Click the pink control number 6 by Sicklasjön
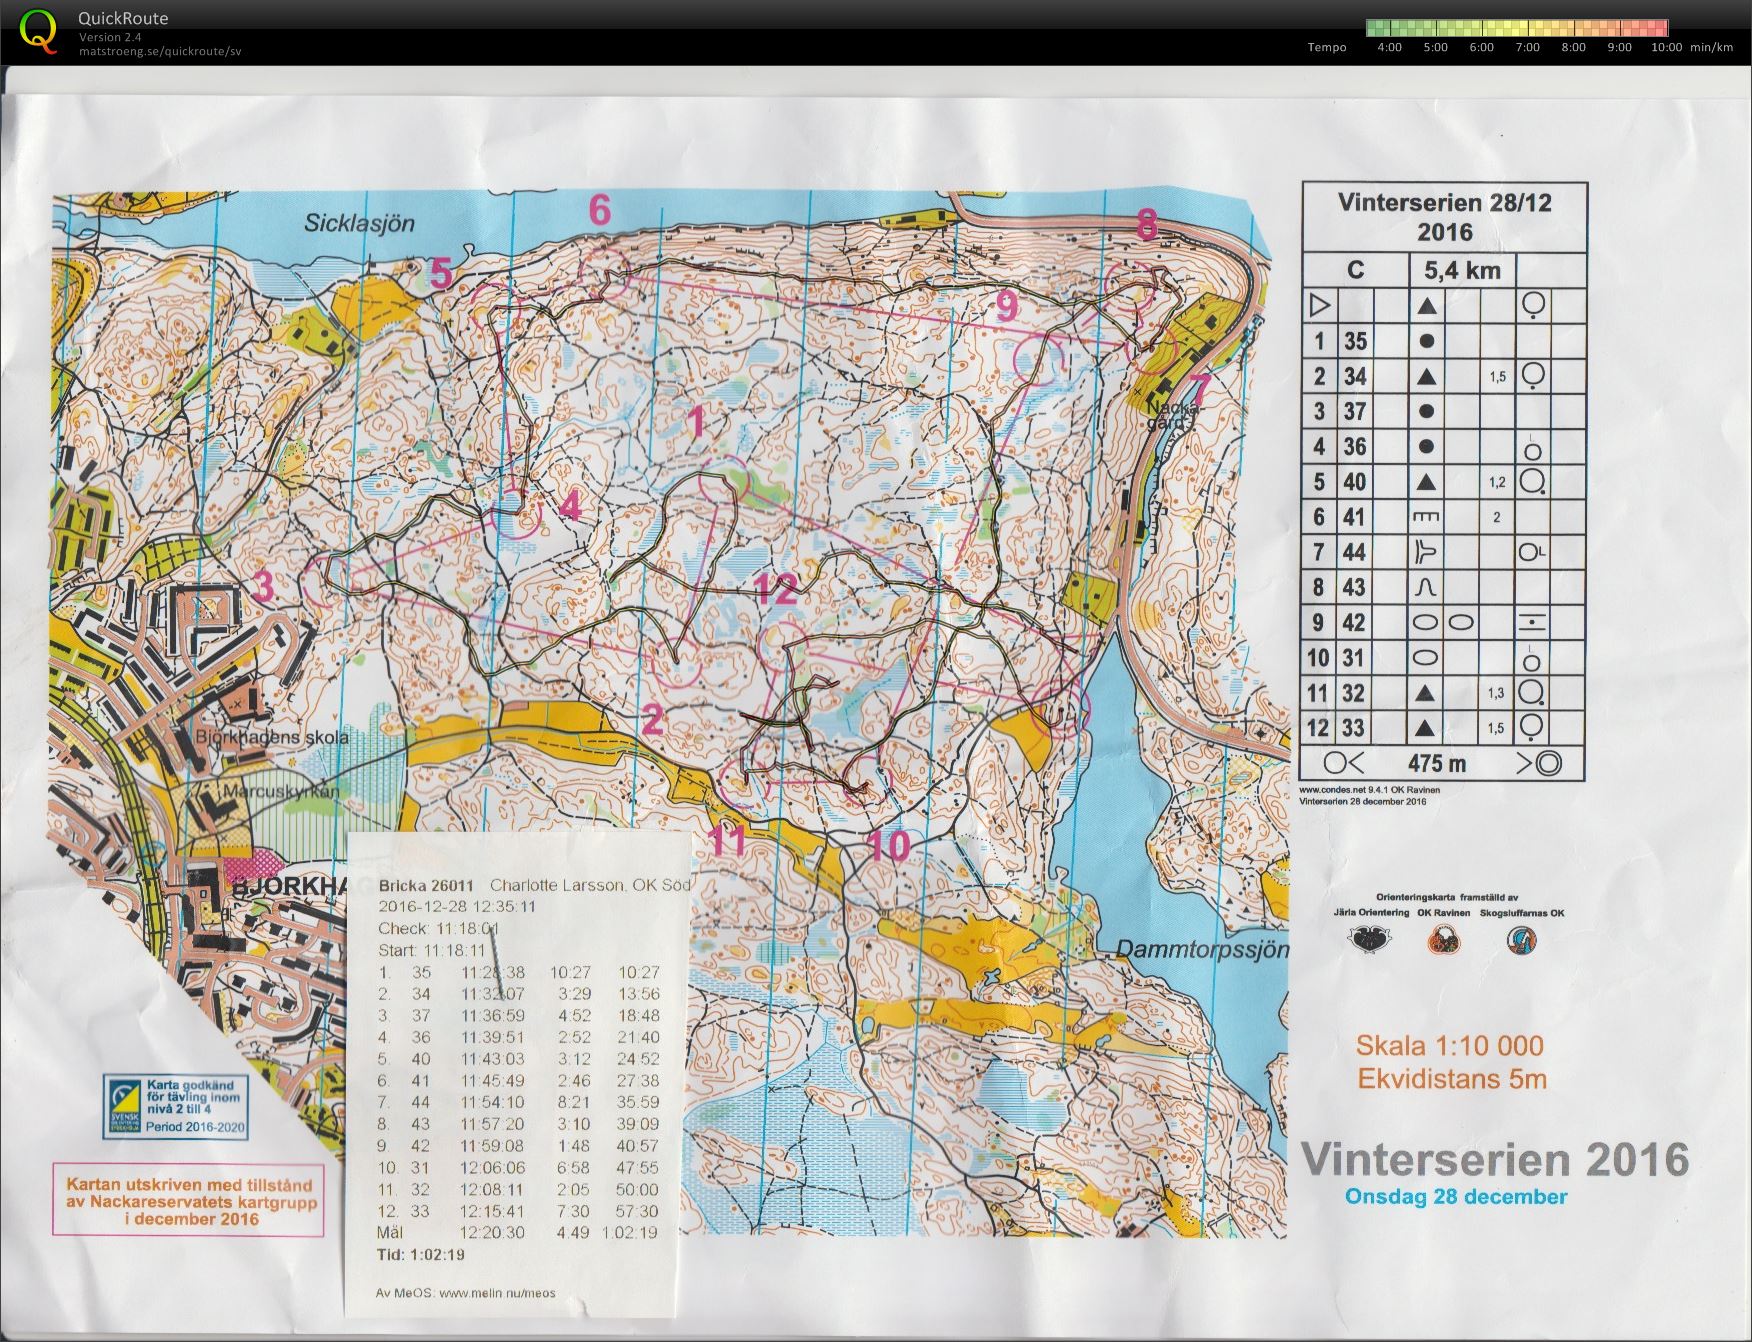 click(599, 210)
